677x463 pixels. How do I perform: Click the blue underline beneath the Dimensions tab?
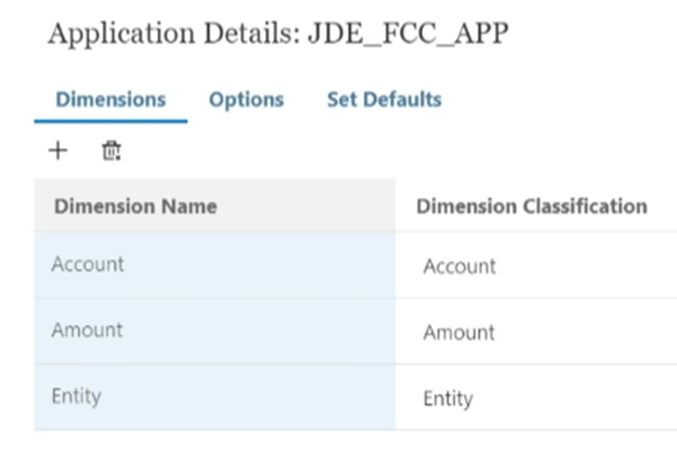111,121
